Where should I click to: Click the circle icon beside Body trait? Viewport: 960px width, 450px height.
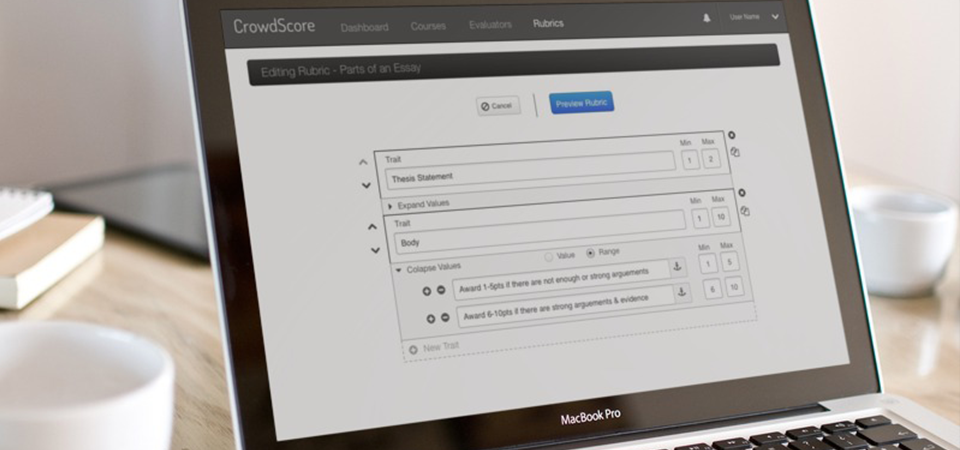tap(741, 193)
